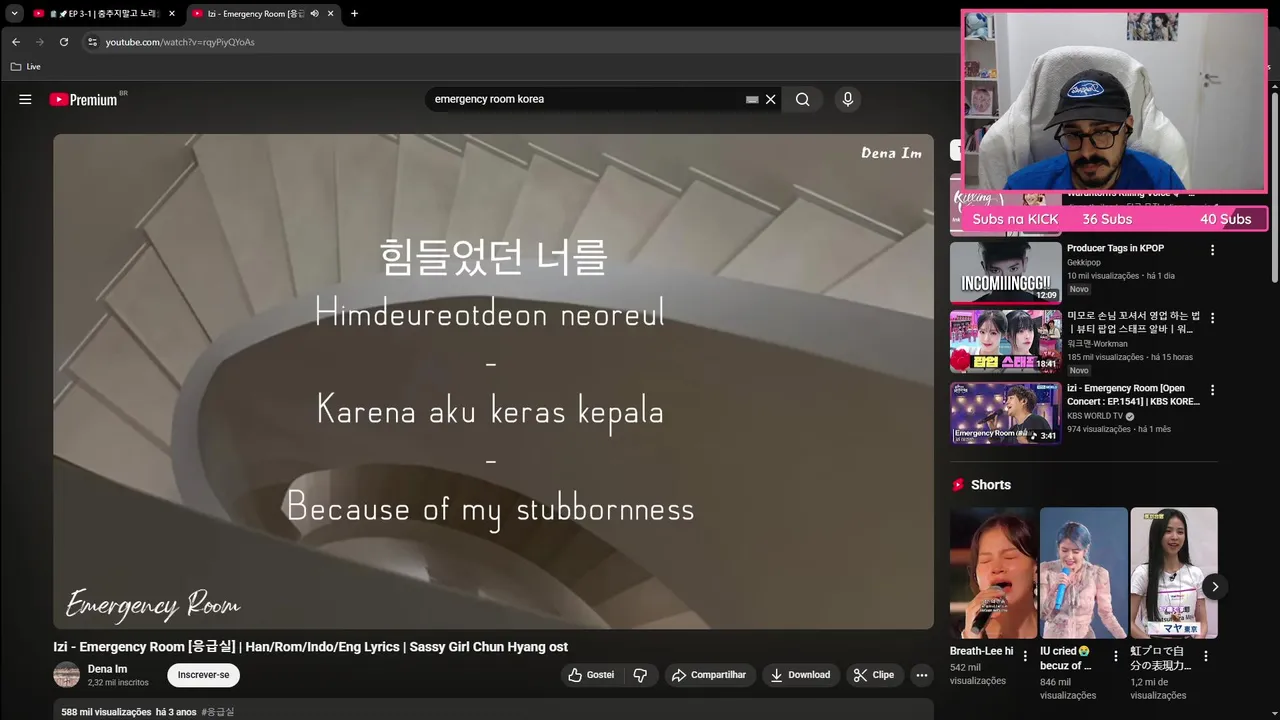
Task: Click the 588 mil visualizações text
Action: click(x=106, y=712)
